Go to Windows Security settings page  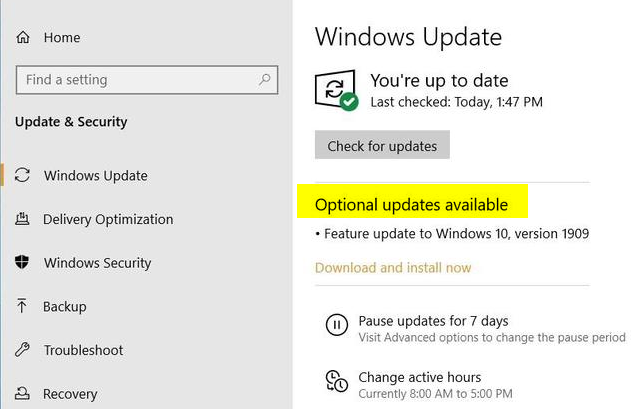click(x=98, y=263)
